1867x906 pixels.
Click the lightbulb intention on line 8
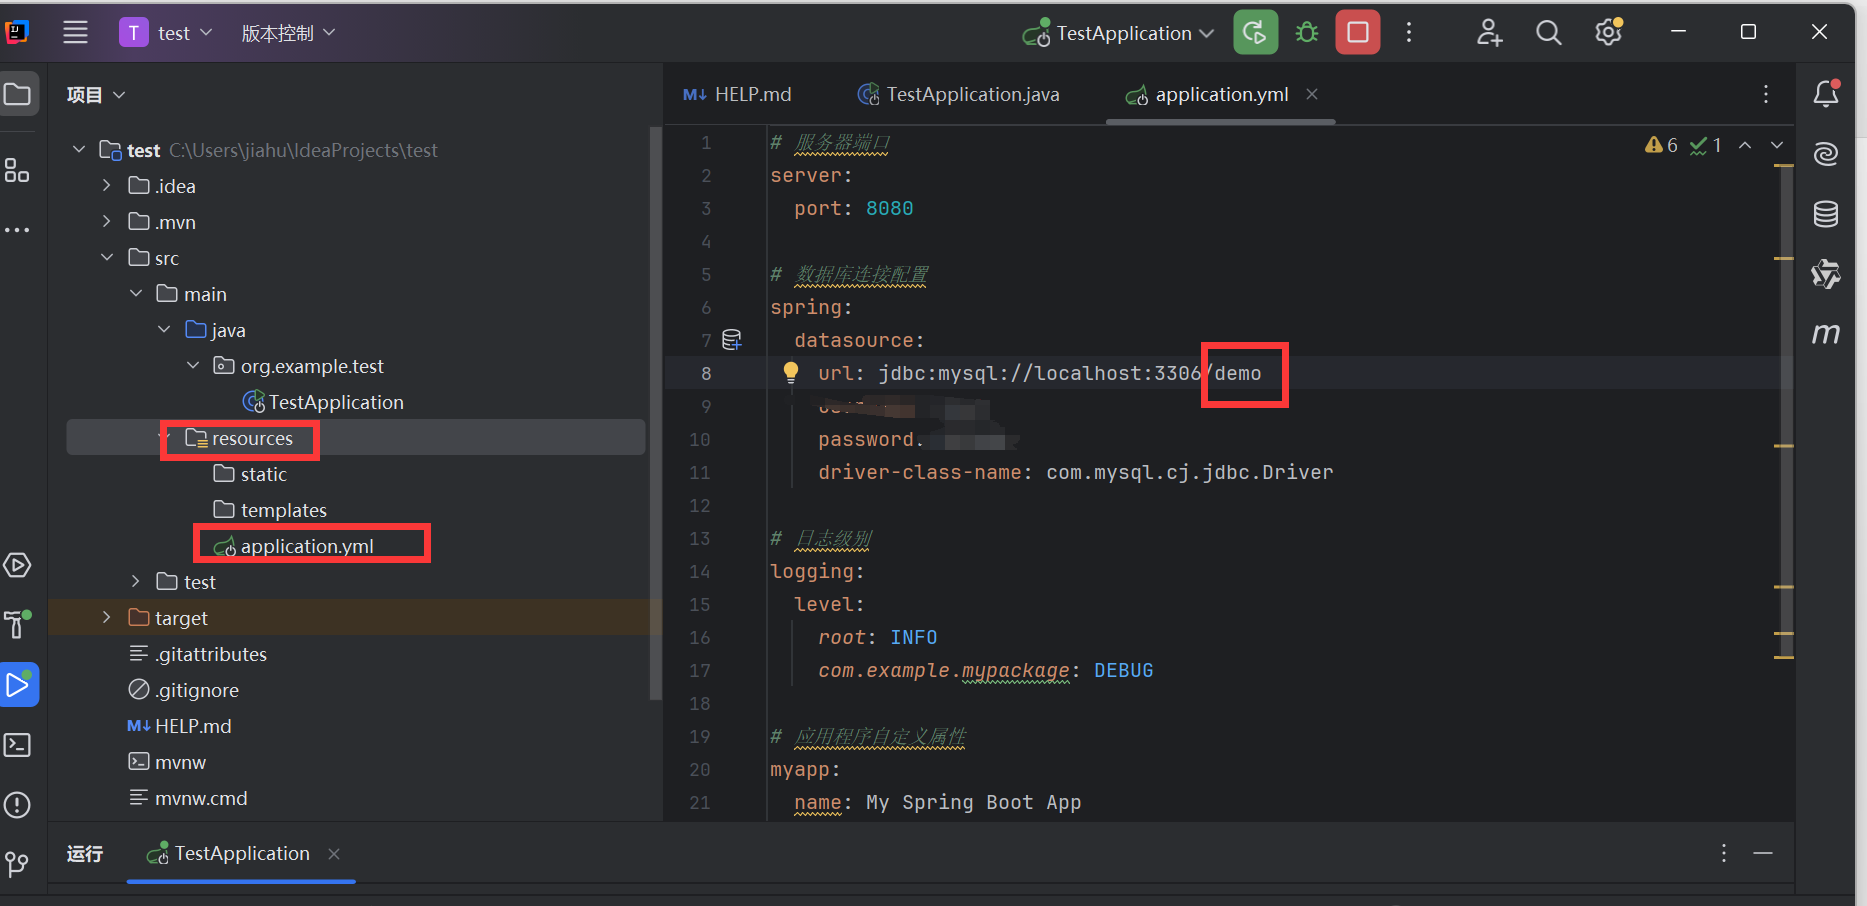(x=791, y=371)
